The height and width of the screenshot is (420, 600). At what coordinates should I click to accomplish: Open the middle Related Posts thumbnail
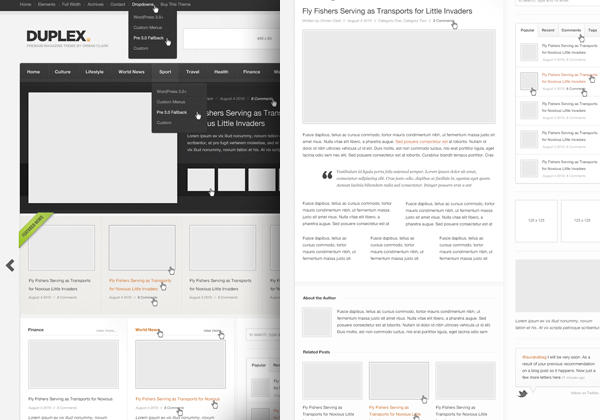tap(399, 381)
